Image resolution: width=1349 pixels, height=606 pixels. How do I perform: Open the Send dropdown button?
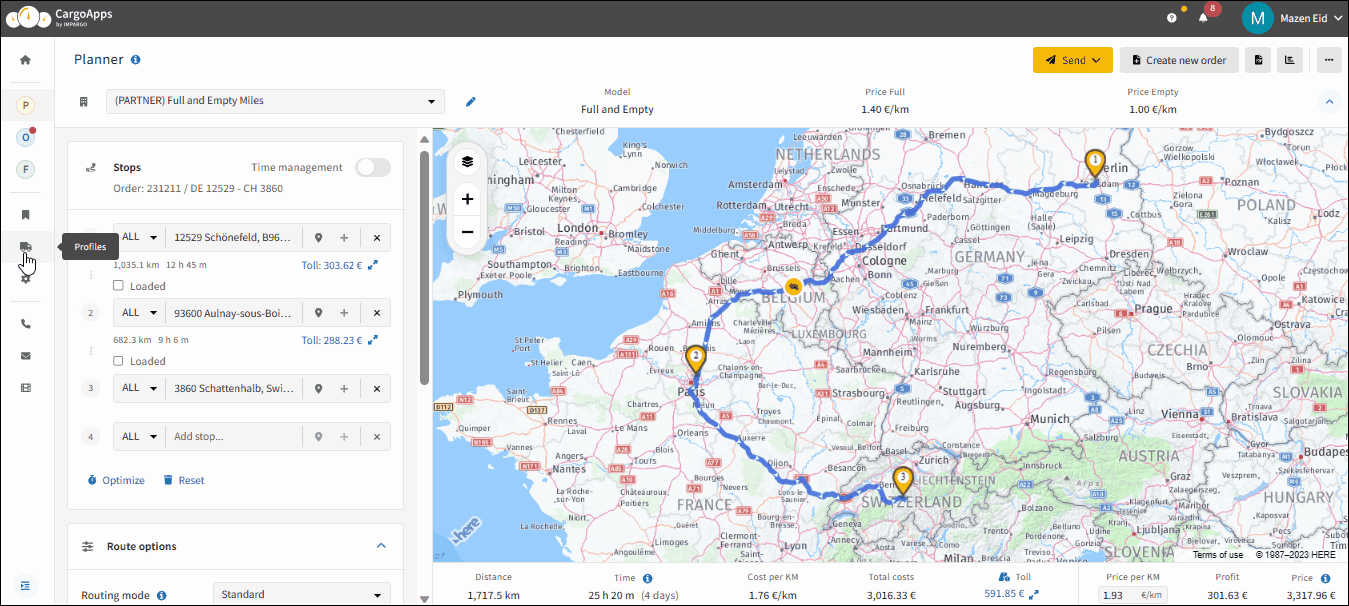(x=1073, y=60)
